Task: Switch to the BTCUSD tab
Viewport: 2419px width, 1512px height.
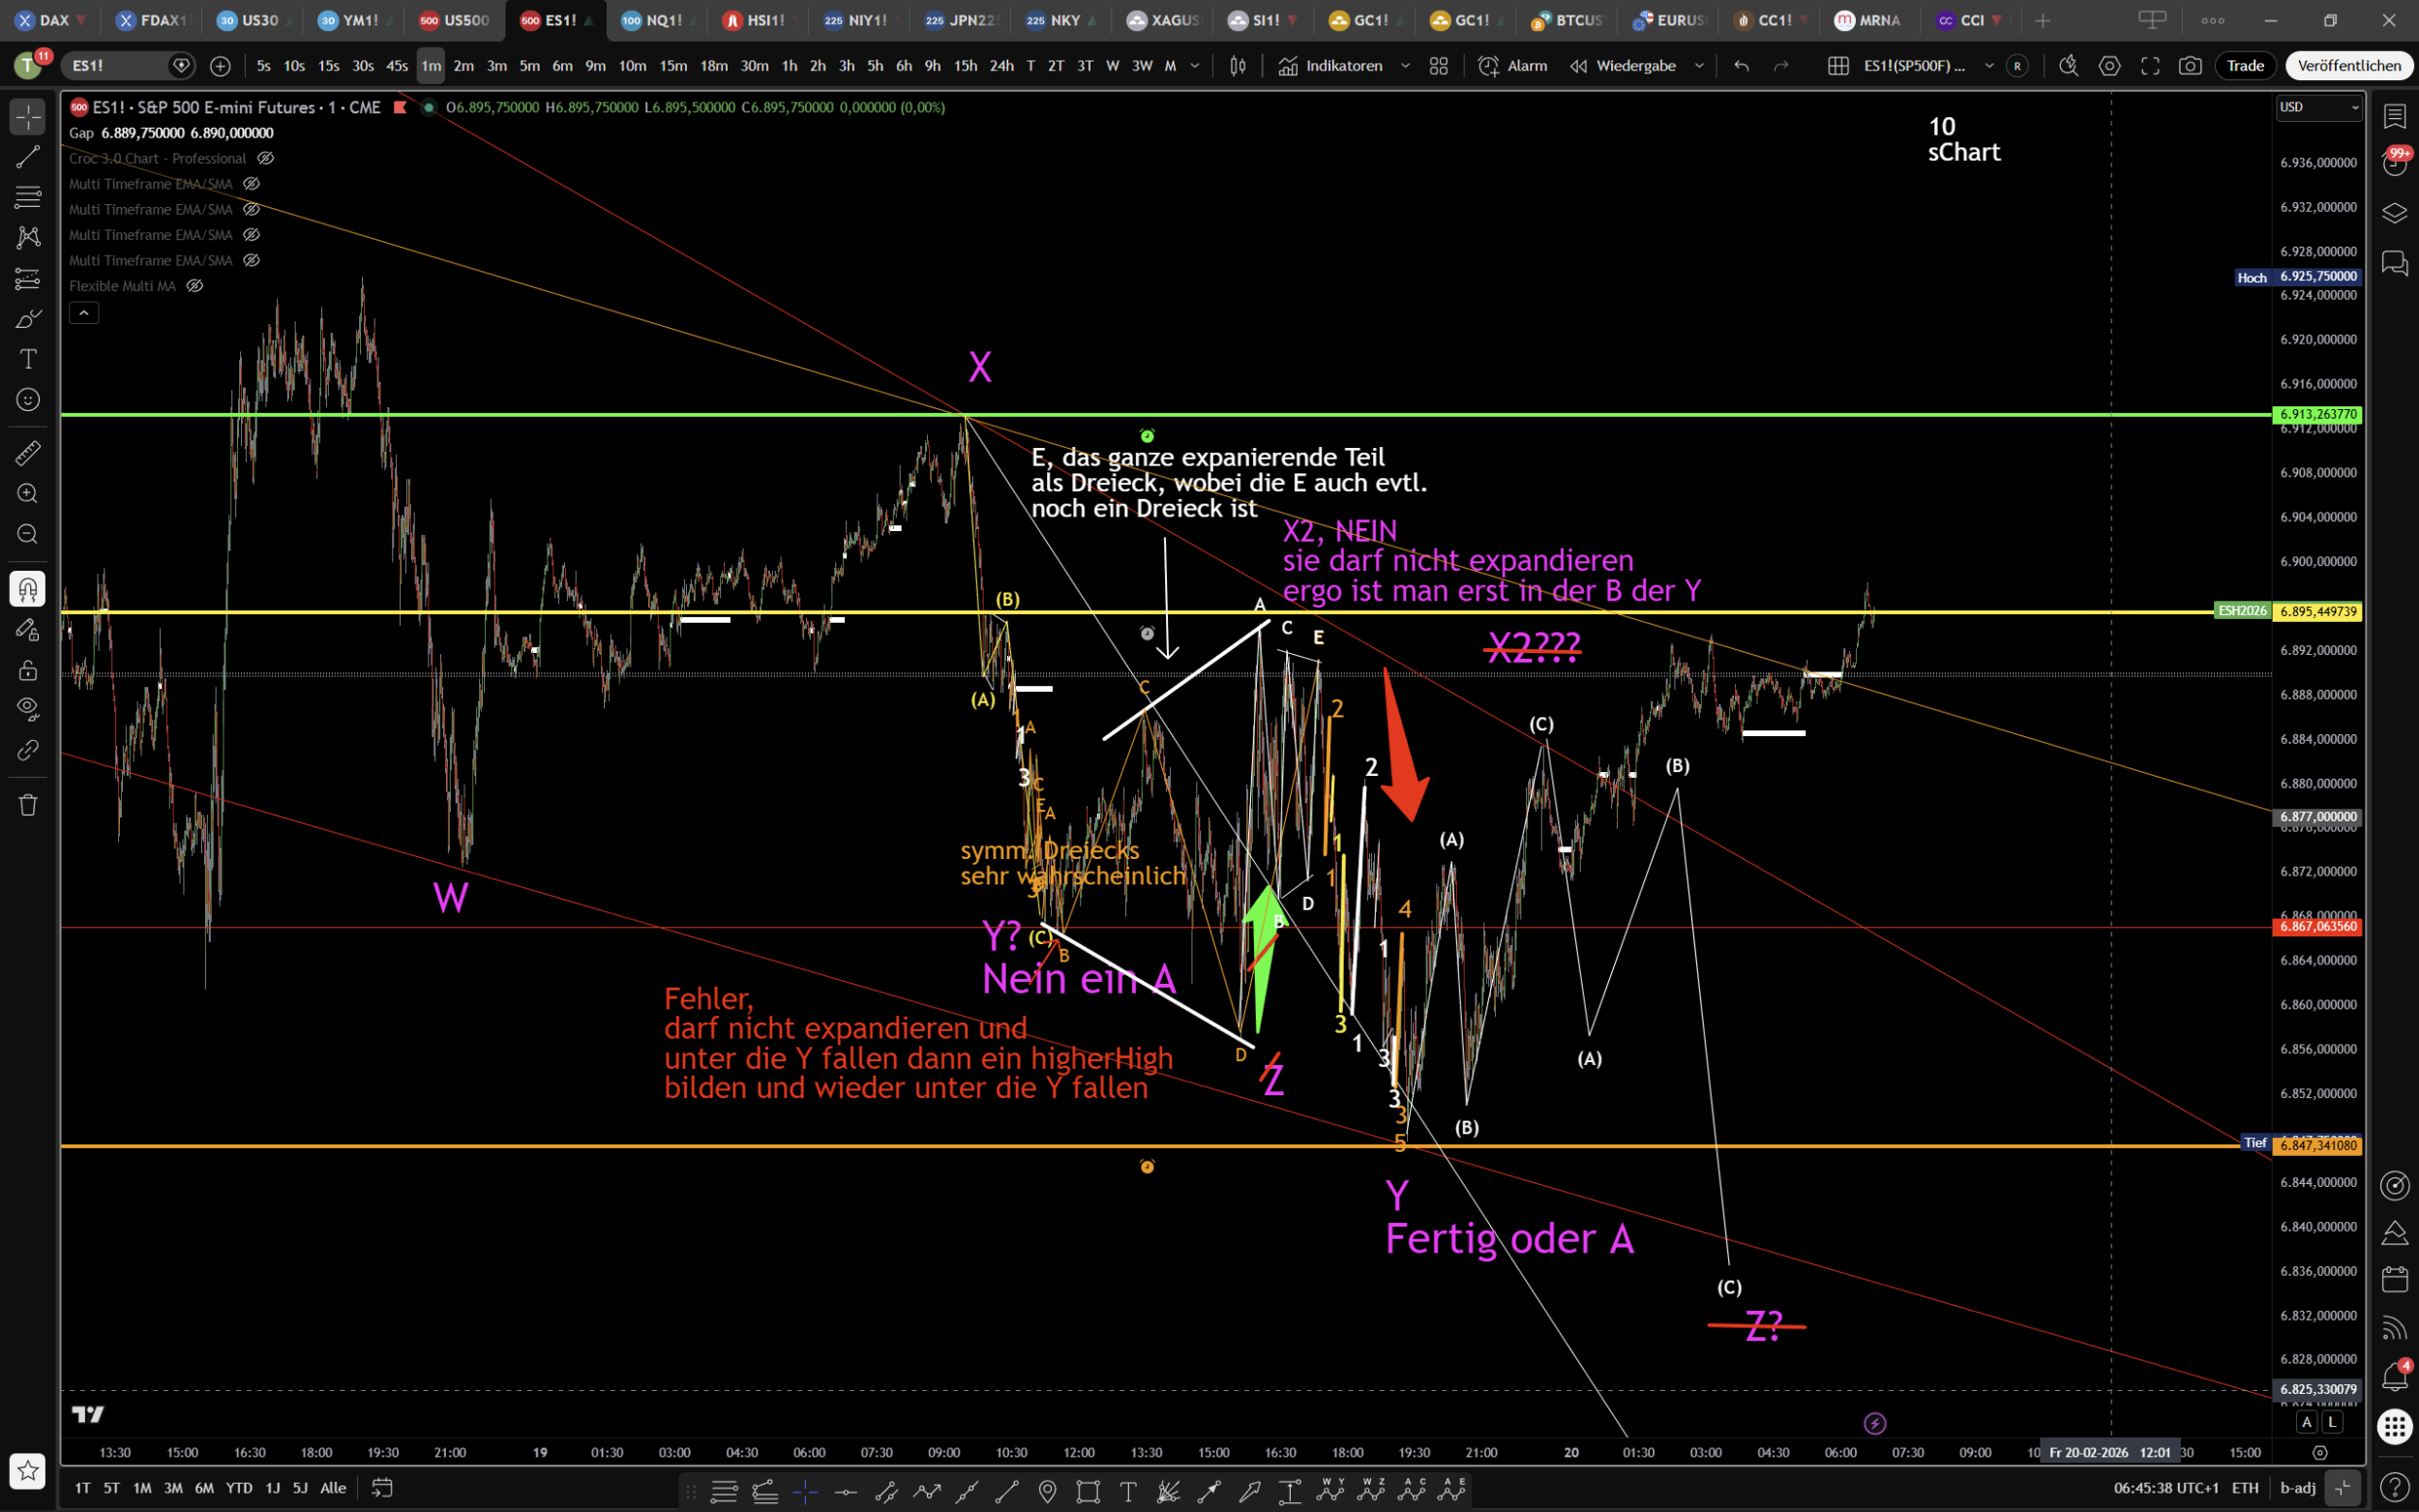Action: pos(1567,20)
